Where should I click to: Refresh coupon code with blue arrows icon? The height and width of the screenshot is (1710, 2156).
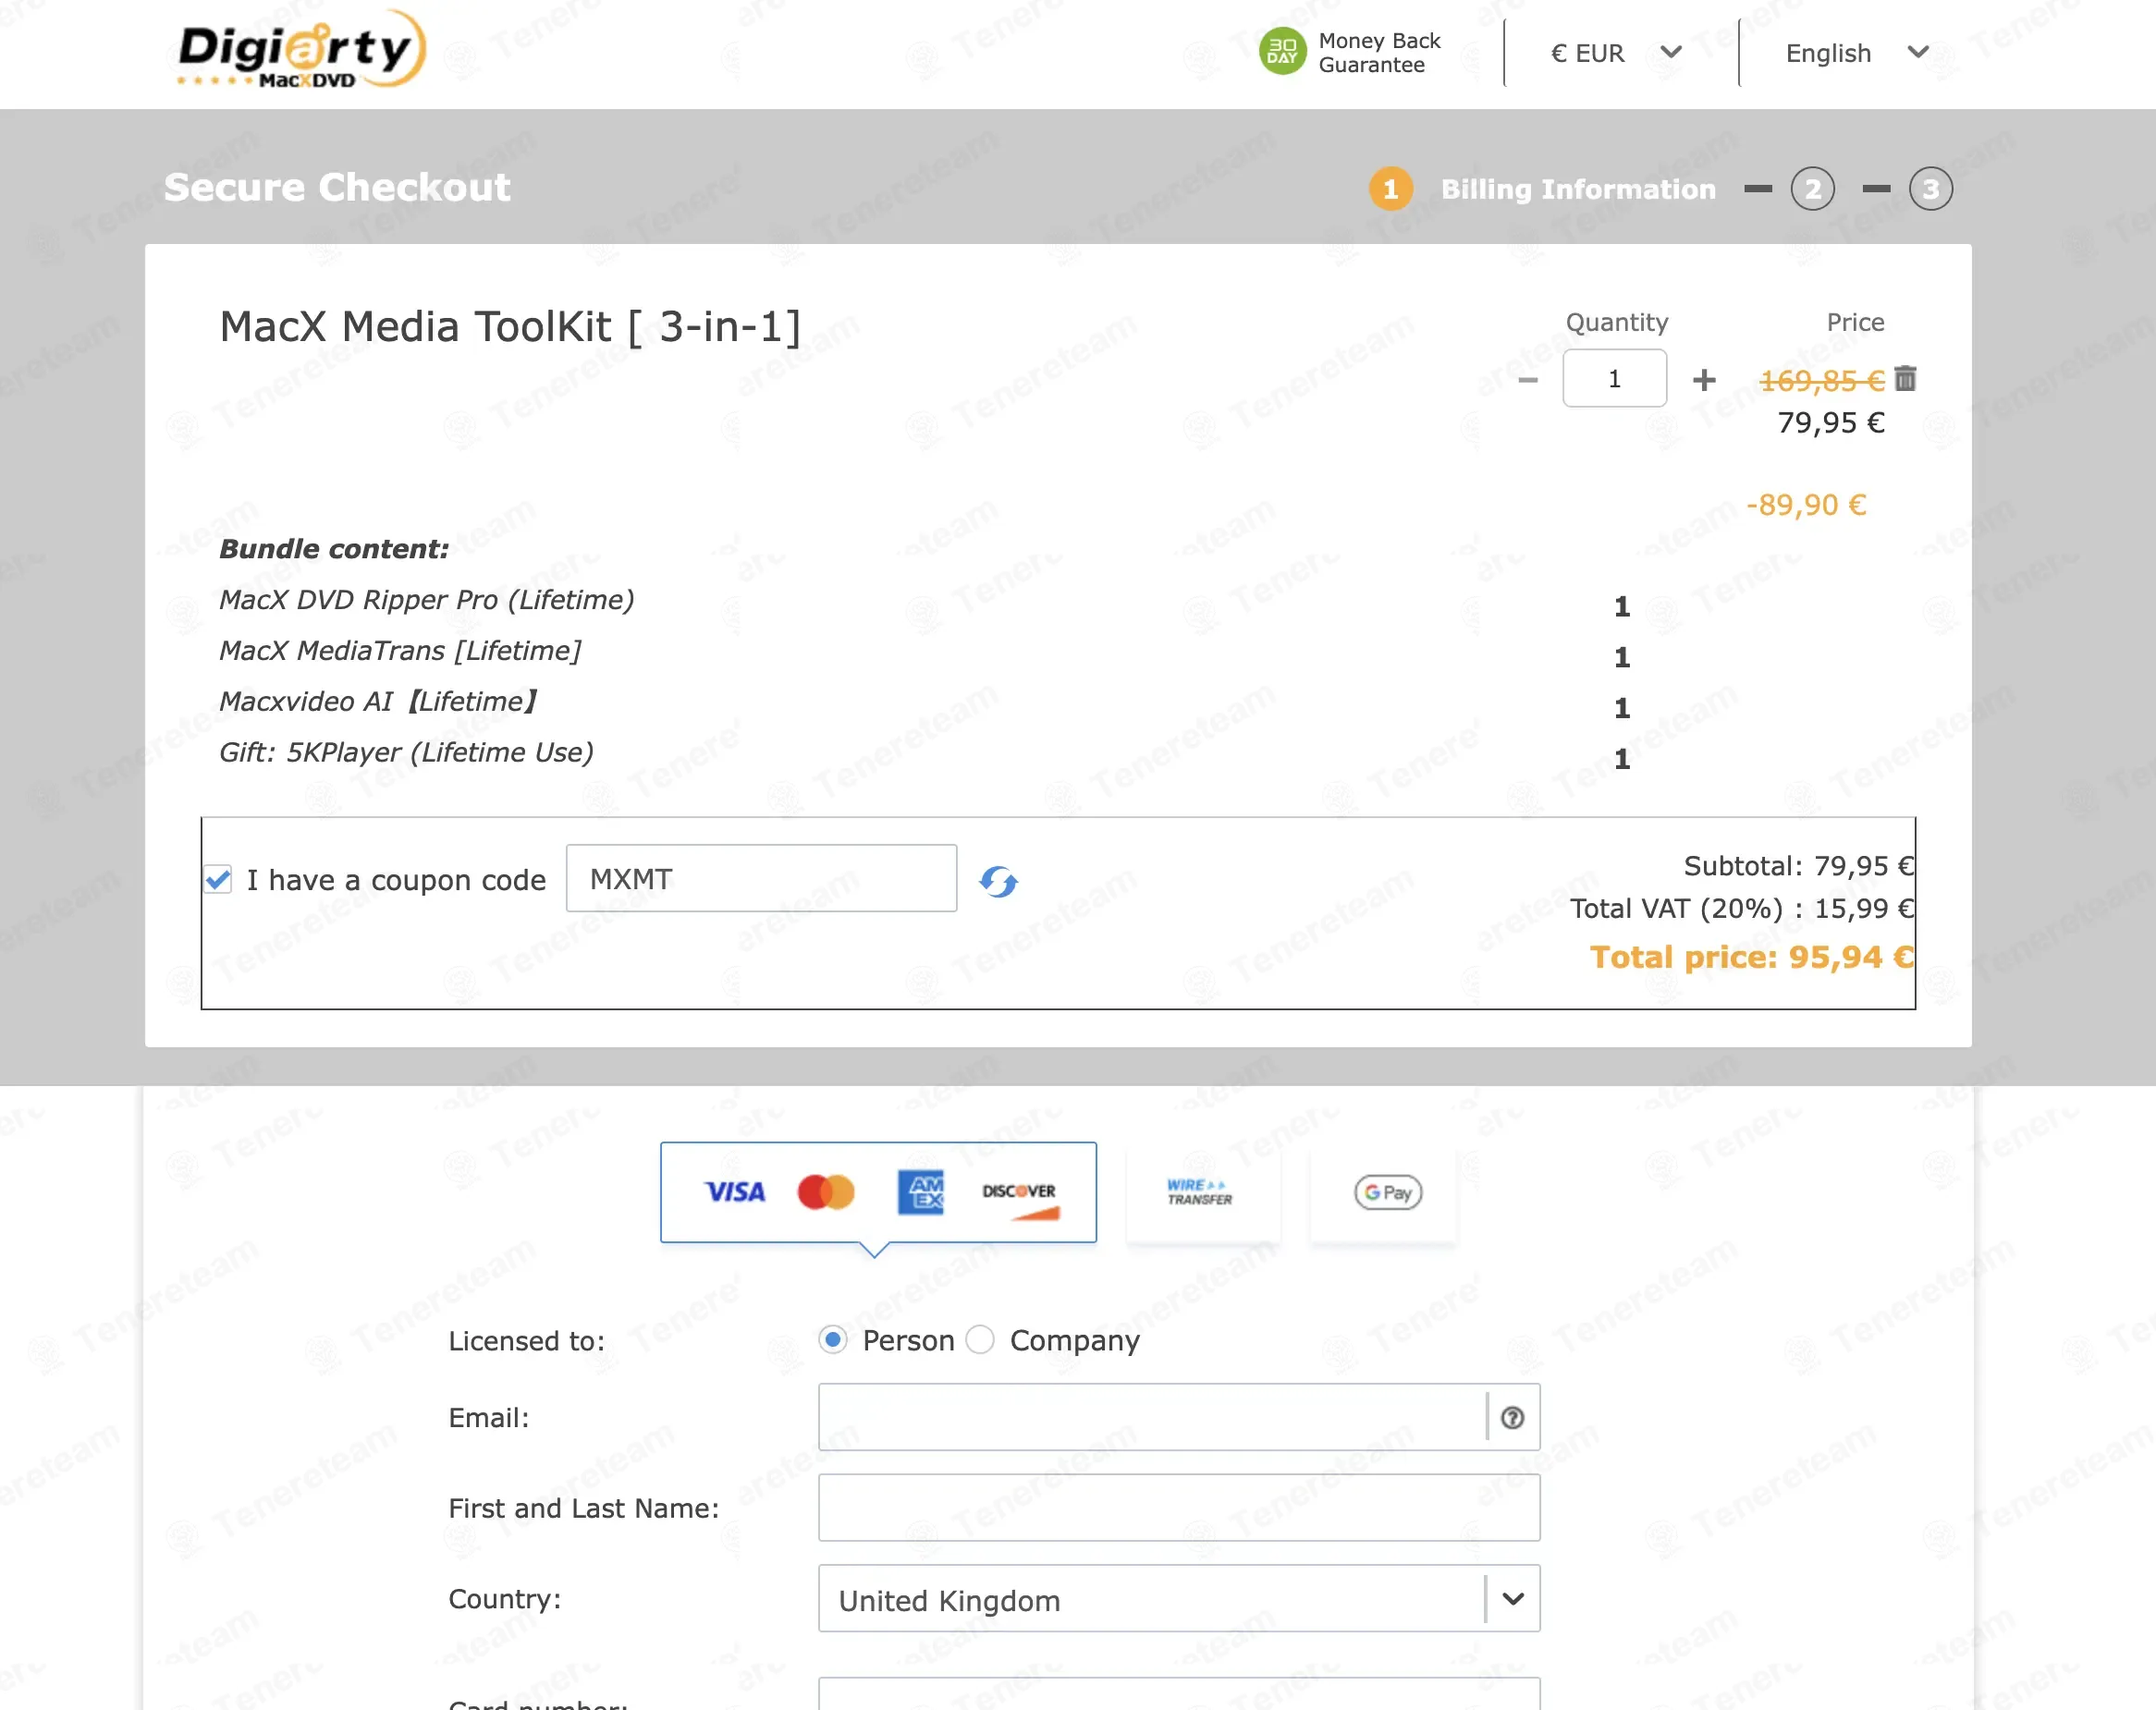point(997,881)
